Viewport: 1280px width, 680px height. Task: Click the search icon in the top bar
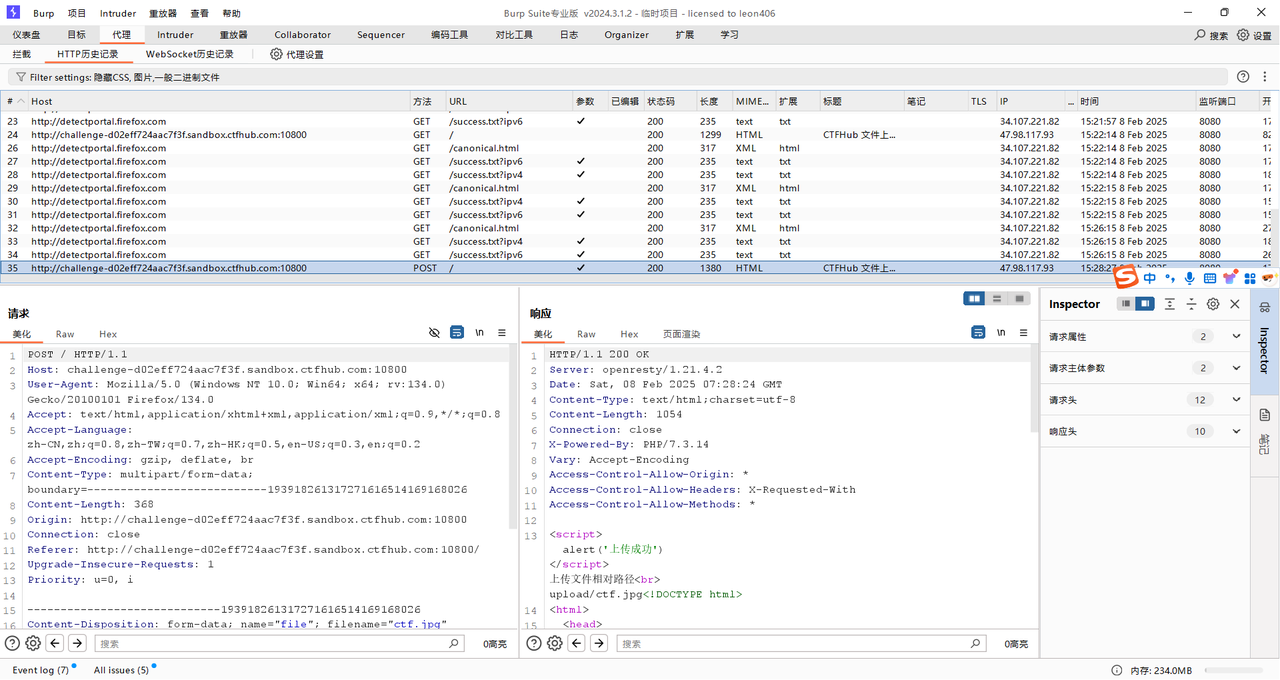coord(1201,35)
